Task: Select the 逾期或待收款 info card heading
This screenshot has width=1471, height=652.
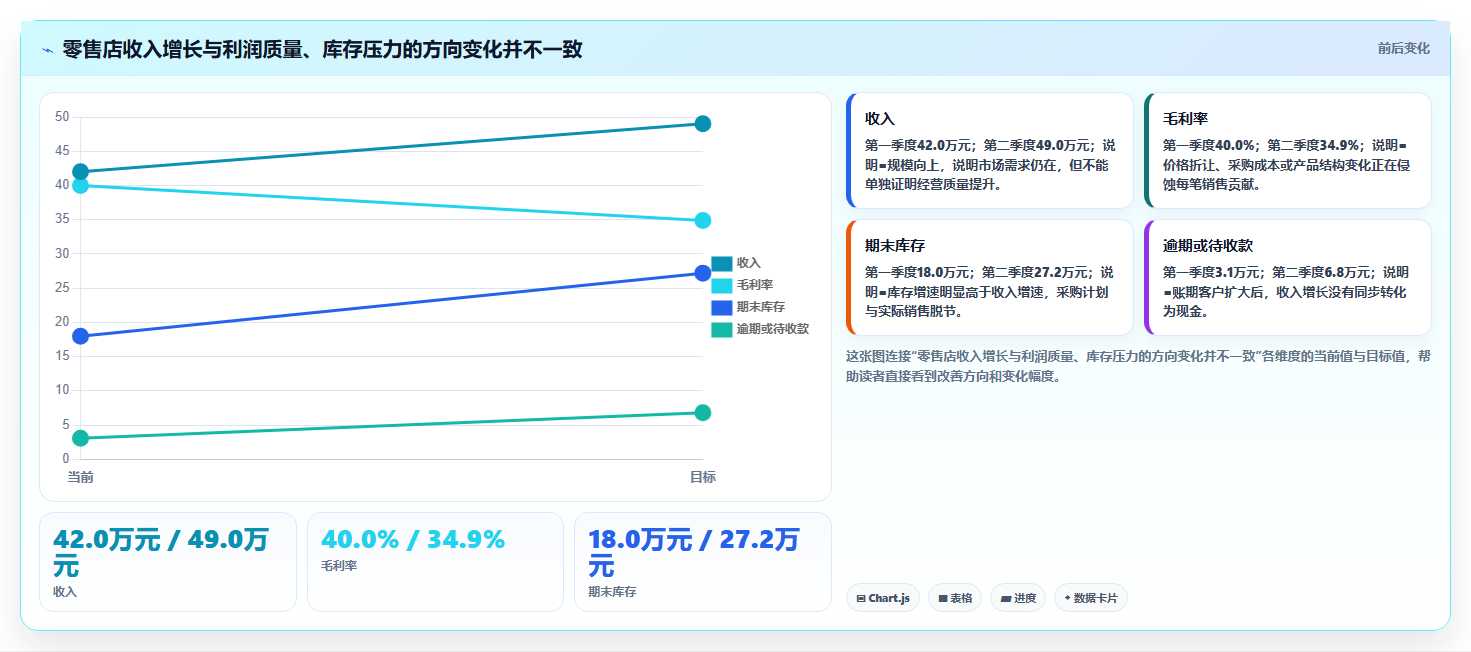Action: pos(1208,246)
